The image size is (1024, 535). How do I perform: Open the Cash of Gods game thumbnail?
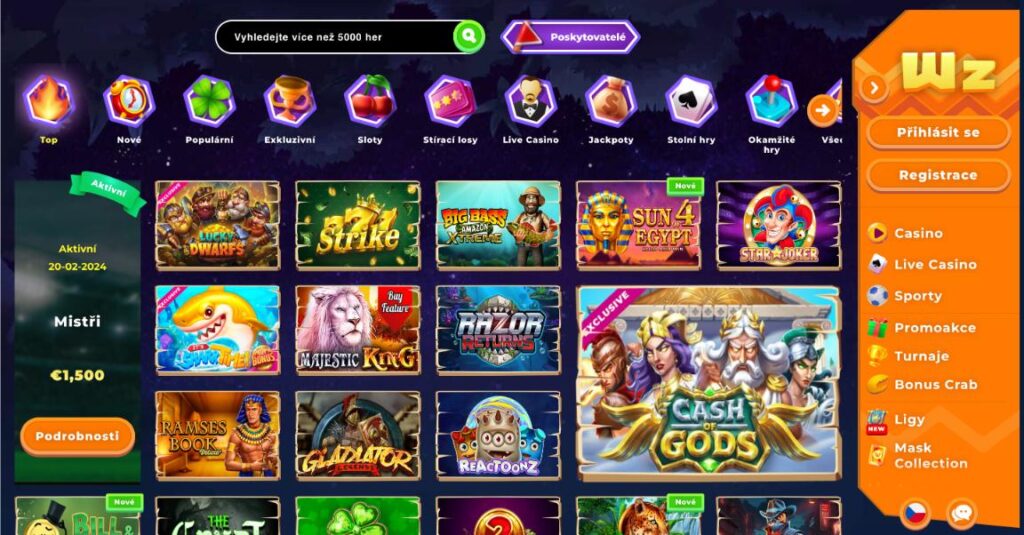point(708,383)
